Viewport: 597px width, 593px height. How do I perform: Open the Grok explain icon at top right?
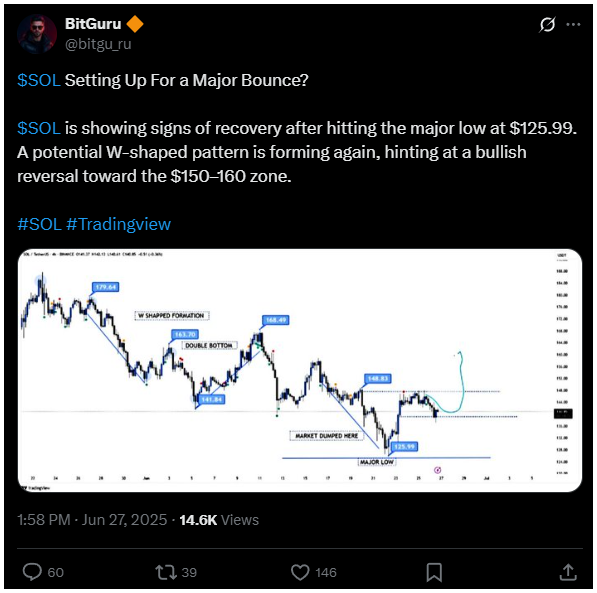548,25
